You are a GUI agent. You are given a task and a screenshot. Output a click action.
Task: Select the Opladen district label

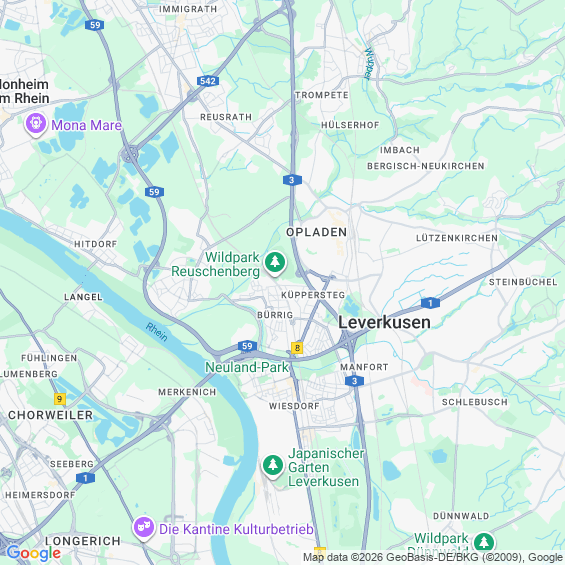coord(316,232)
